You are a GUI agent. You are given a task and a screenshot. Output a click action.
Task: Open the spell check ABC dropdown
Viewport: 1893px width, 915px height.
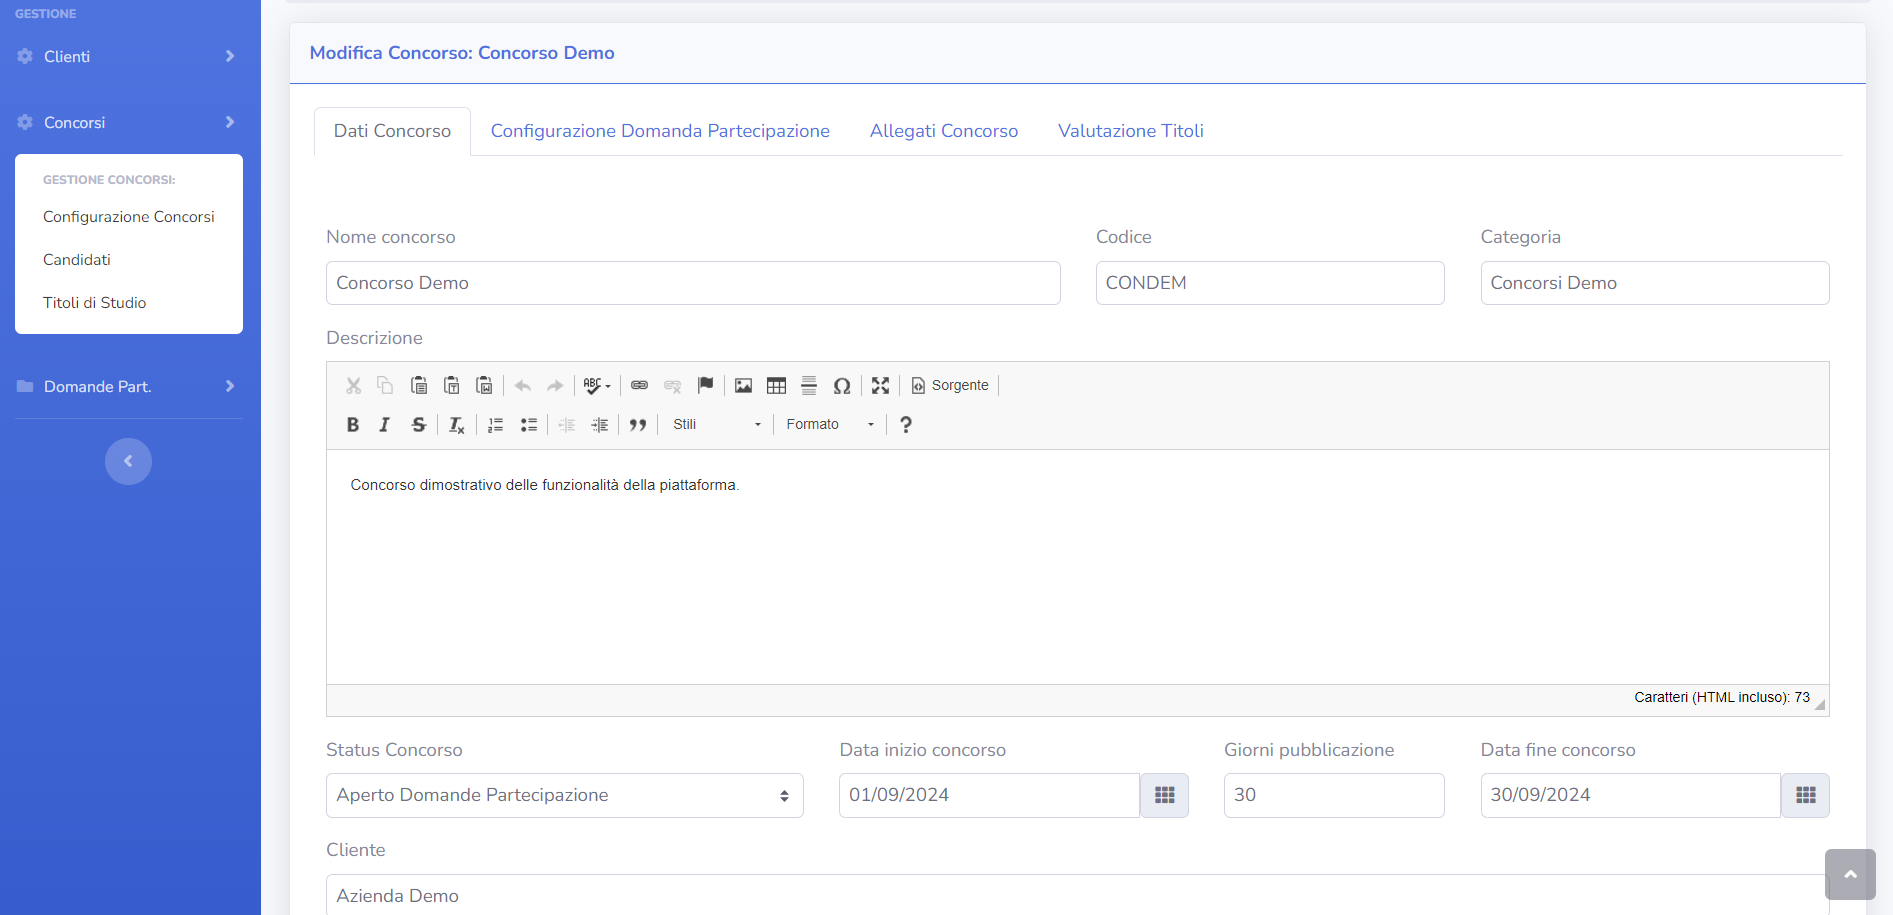click(x=597, y=385)
